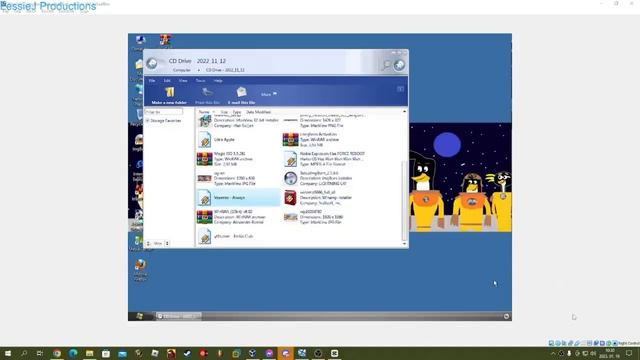The image size is (640, 360).
Task: Select the JPG image thumbnail in the left column
Action: click(x=204, y=178)
